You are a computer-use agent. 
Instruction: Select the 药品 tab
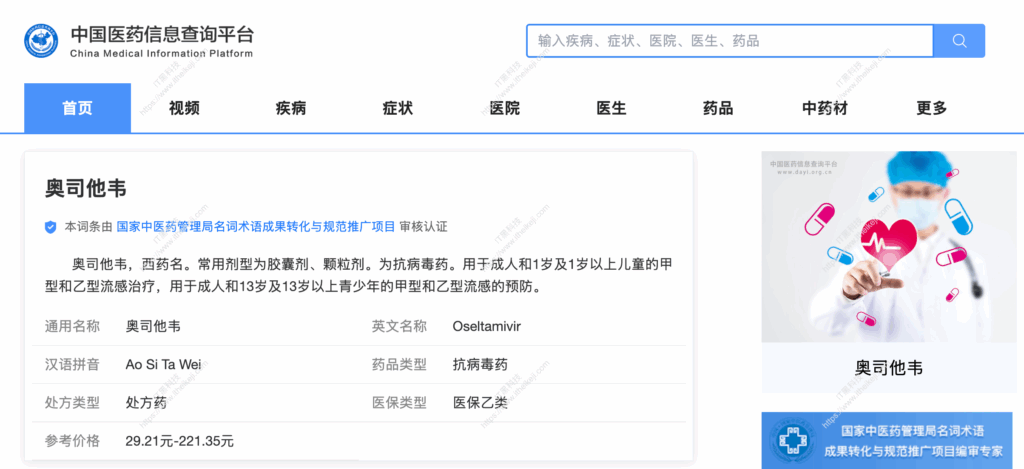point(718,108)
